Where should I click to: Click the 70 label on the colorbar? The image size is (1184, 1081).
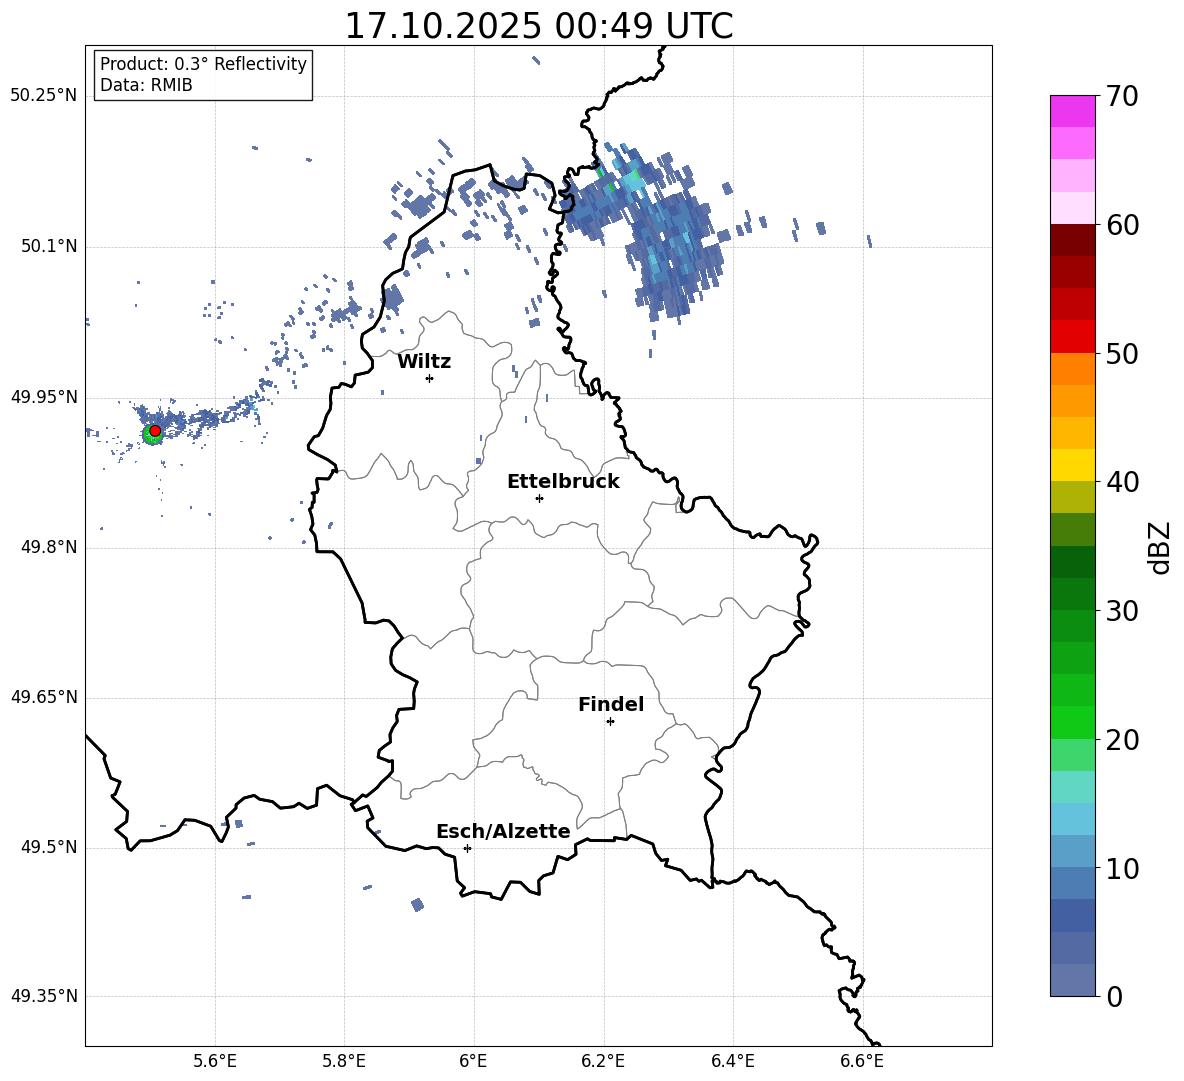(x=1122, y=96)
